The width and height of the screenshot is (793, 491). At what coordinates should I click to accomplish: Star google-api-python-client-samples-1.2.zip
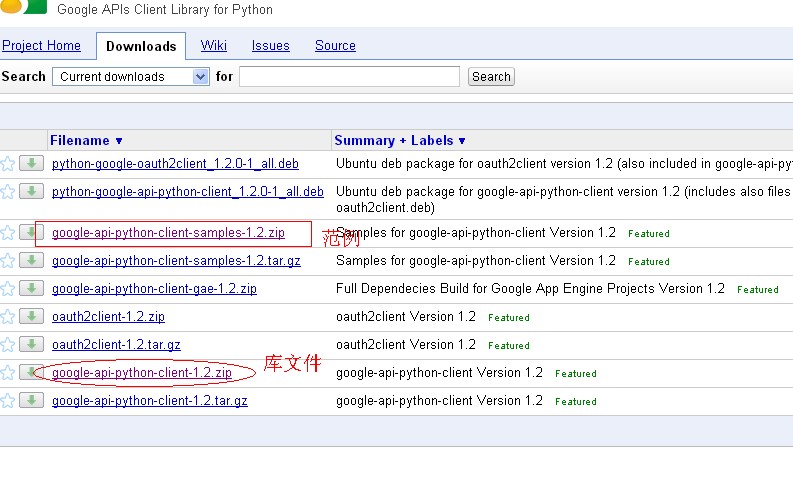7,233
